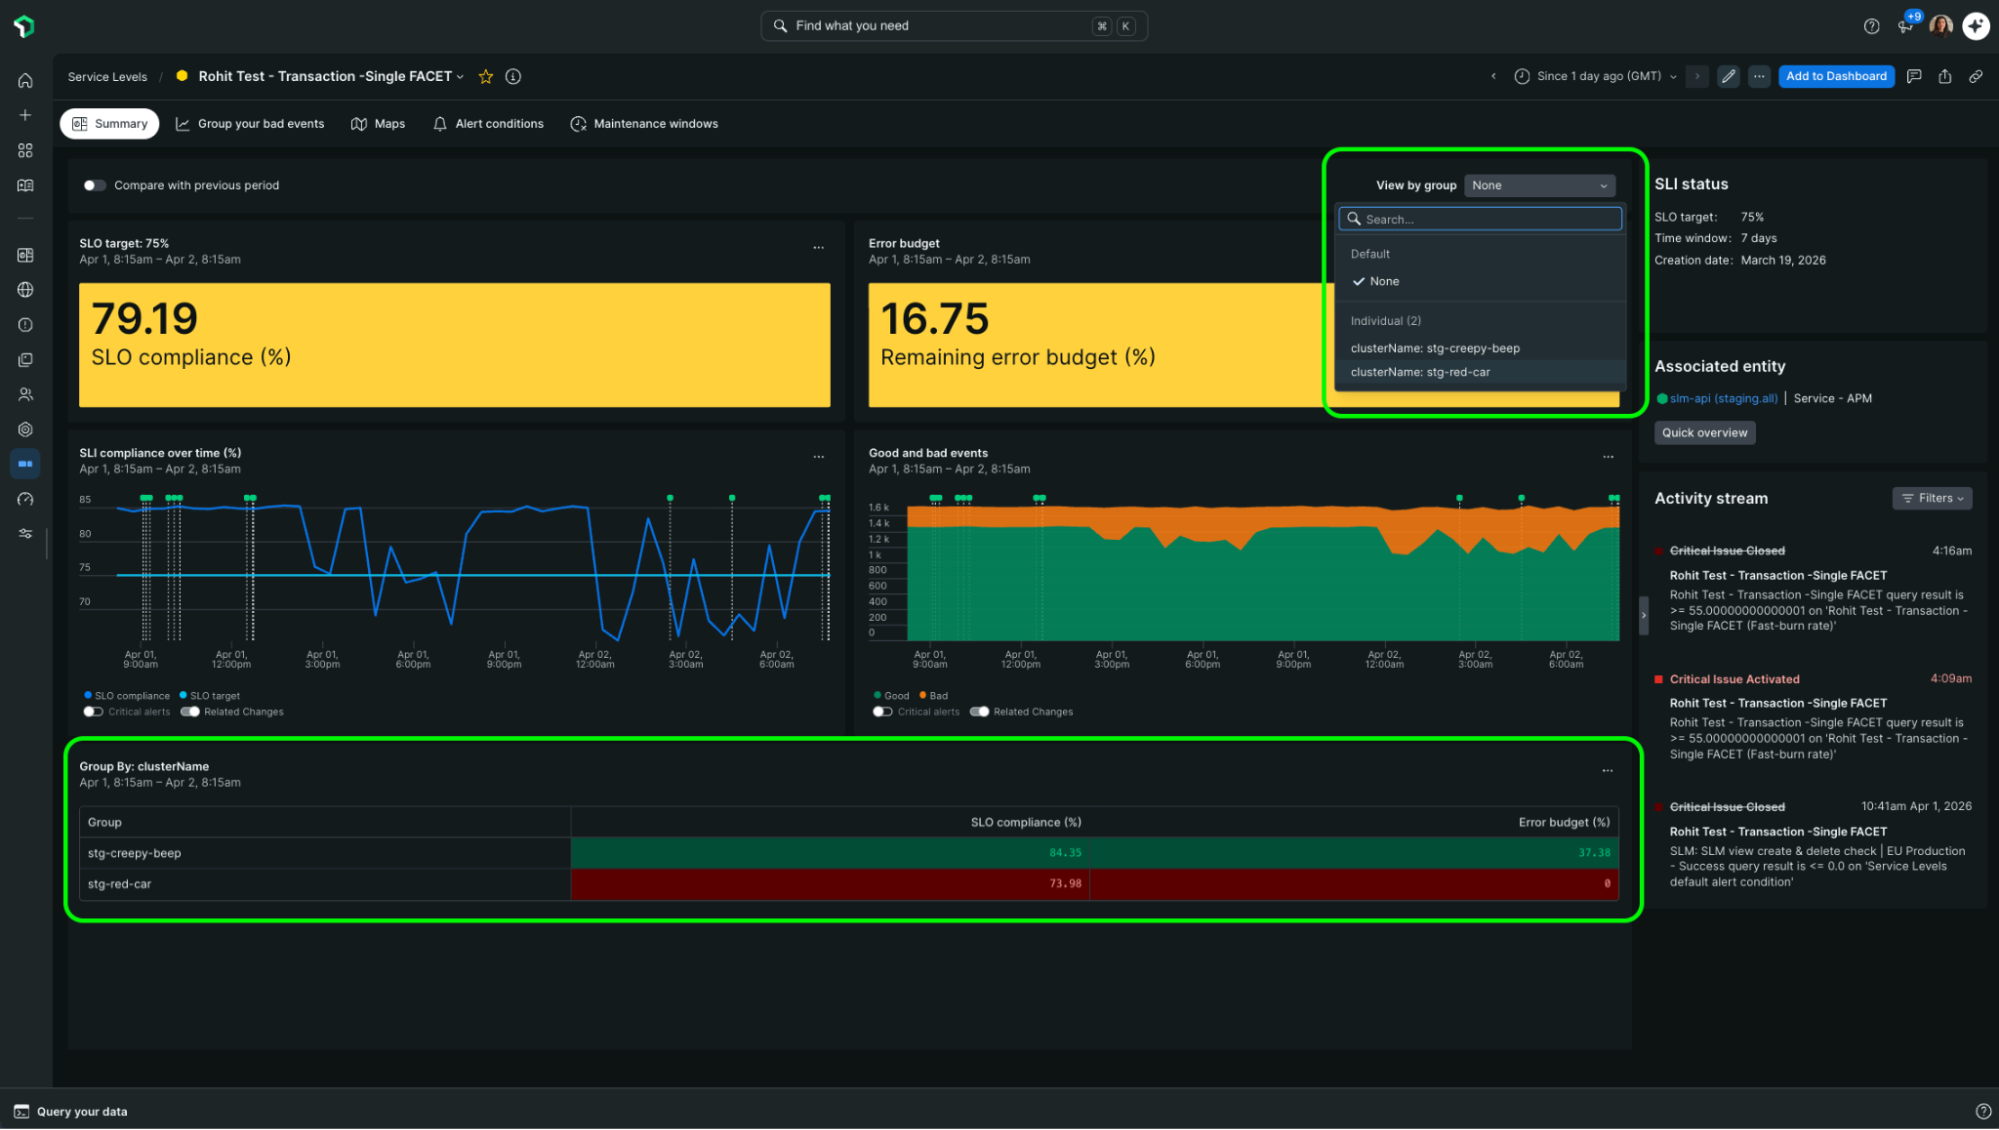The width and height of the screenshot is (1999, 1130).
Task: Toggle Compare with previous period
Action: pyautogui.click(x=94, y=186)
